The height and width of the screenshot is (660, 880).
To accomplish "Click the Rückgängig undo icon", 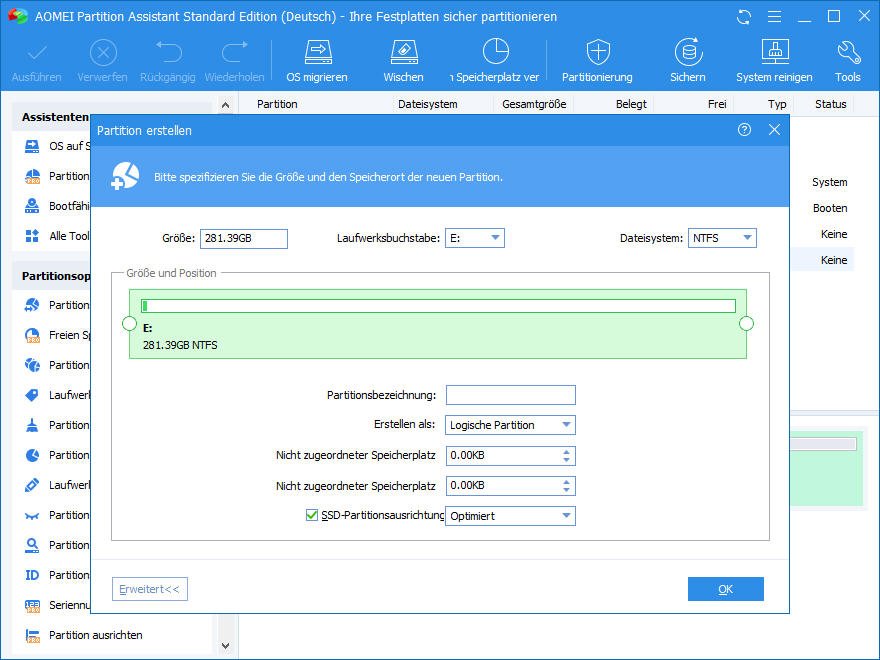I will 168,52.
